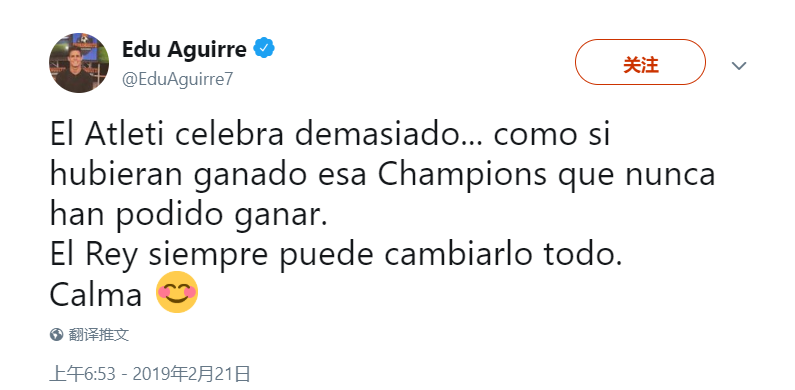Click the globe icon beside 翻译推文
Viewport: 795px width, 390px height.
click(56, 335)
